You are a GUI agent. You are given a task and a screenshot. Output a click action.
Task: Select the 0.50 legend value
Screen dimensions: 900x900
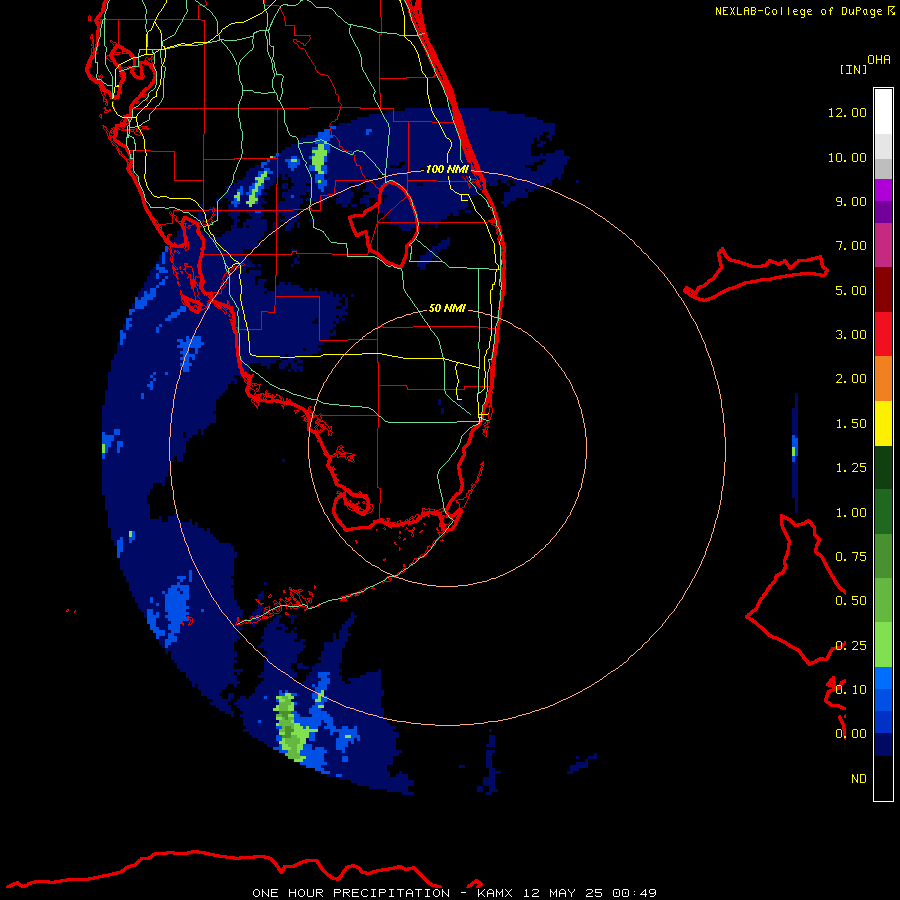(851, 601)
